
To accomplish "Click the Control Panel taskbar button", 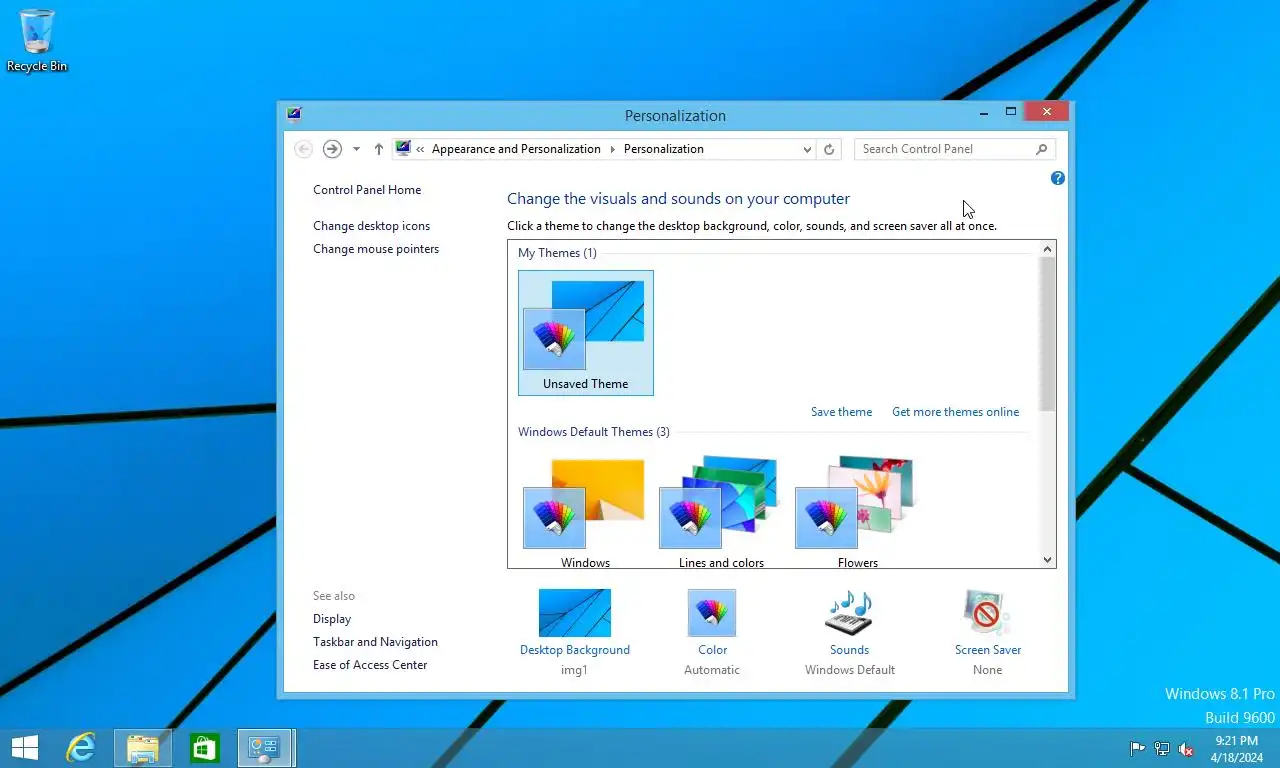I will (x=266, y=748).
